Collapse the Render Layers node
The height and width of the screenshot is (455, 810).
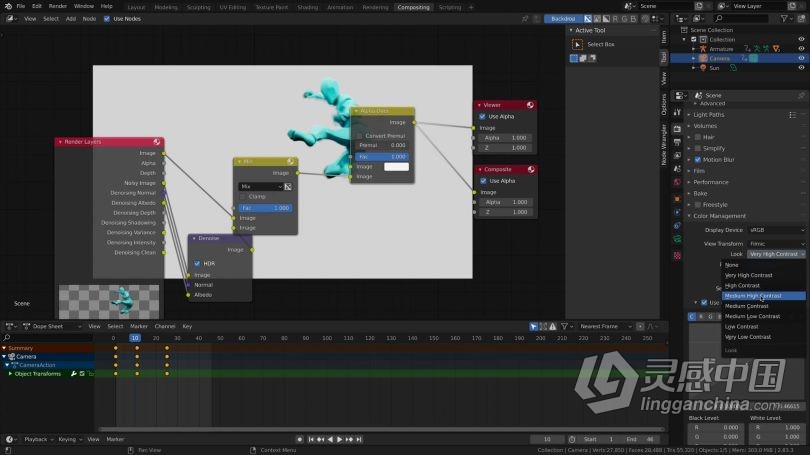click(60, 142)
